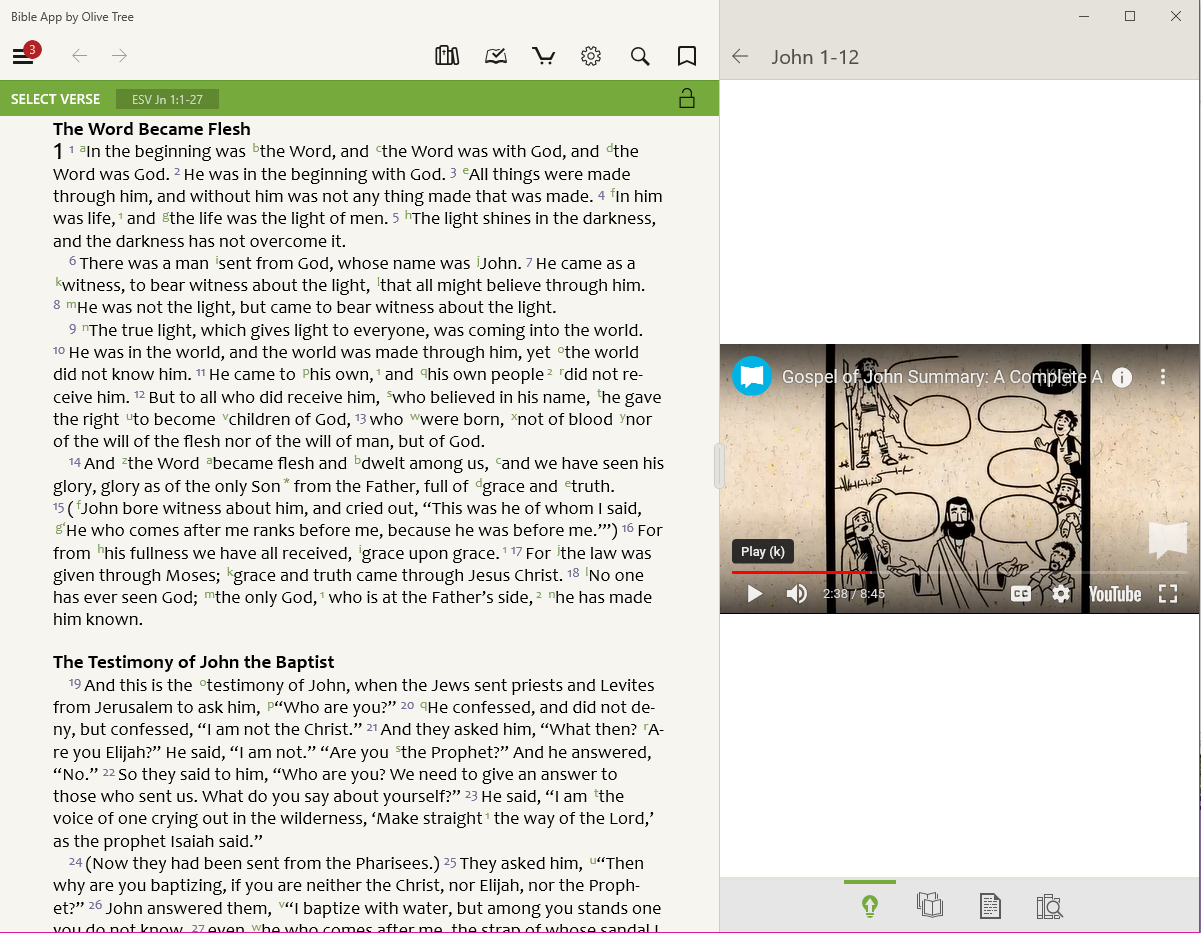The width and height of the screenshot is (1201, 933).
Task: Open the video on YouTube via the logo
Action: tap(1115, 594)
